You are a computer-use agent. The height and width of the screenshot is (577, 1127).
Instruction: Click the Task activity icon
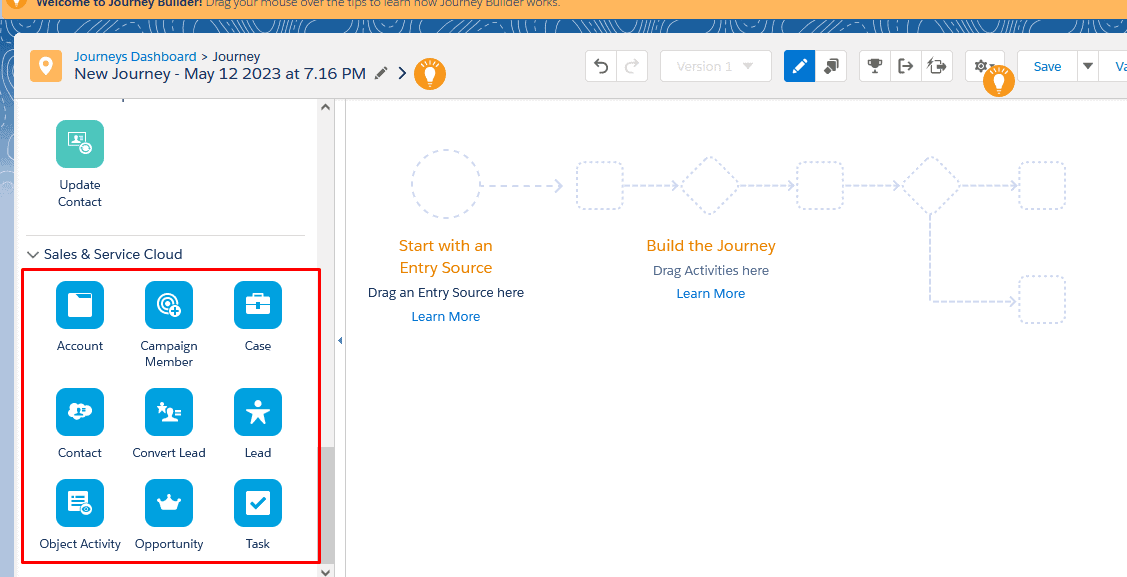coord(257,503)
